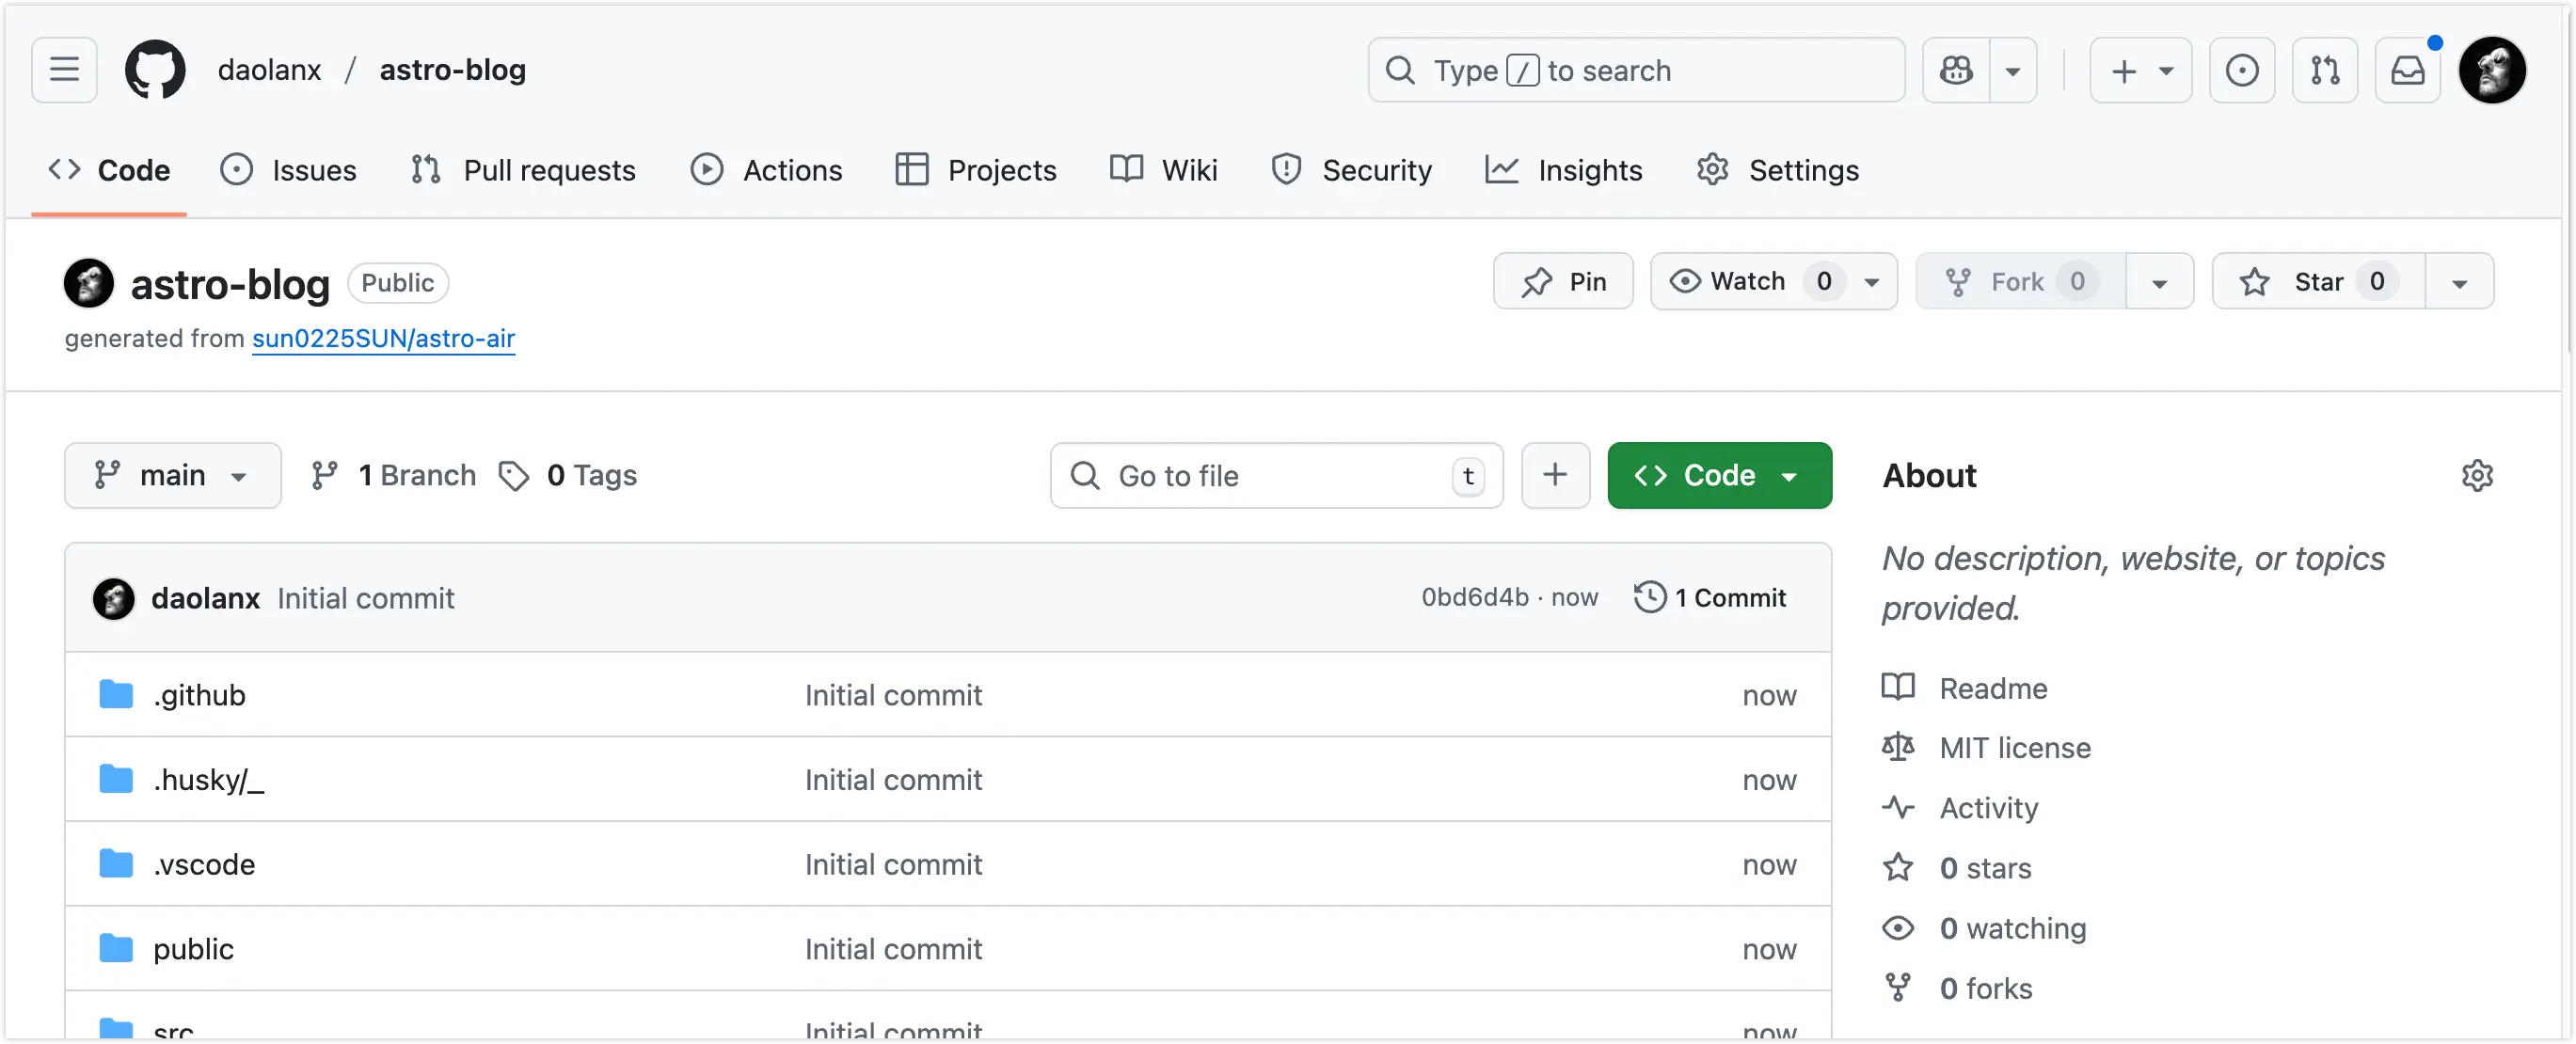Open the sun0225SUN/astro-air template link
Image resolution: width=2576 pixels, height=1044 pixels.
tap(383, 338)
